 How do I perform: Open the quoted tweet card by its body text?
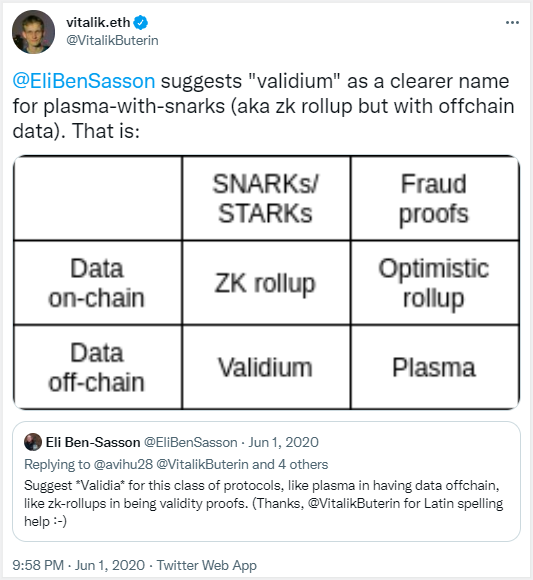tap(264, 503)
